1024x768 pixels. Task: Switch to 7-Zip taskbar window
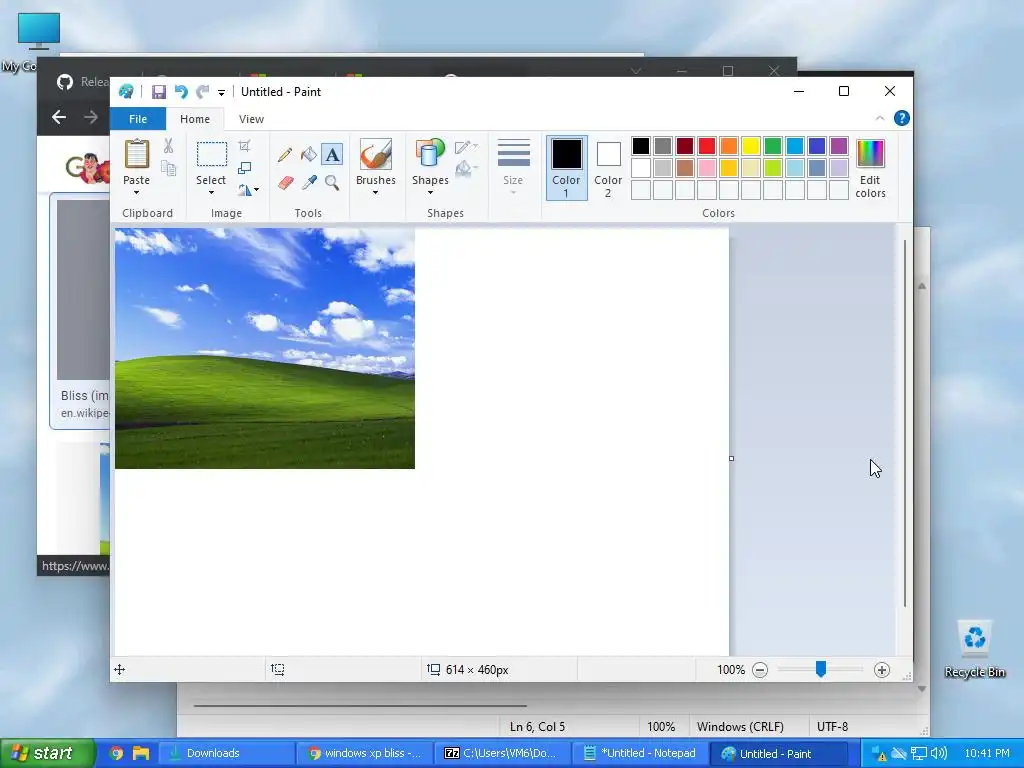coord(501,753)
